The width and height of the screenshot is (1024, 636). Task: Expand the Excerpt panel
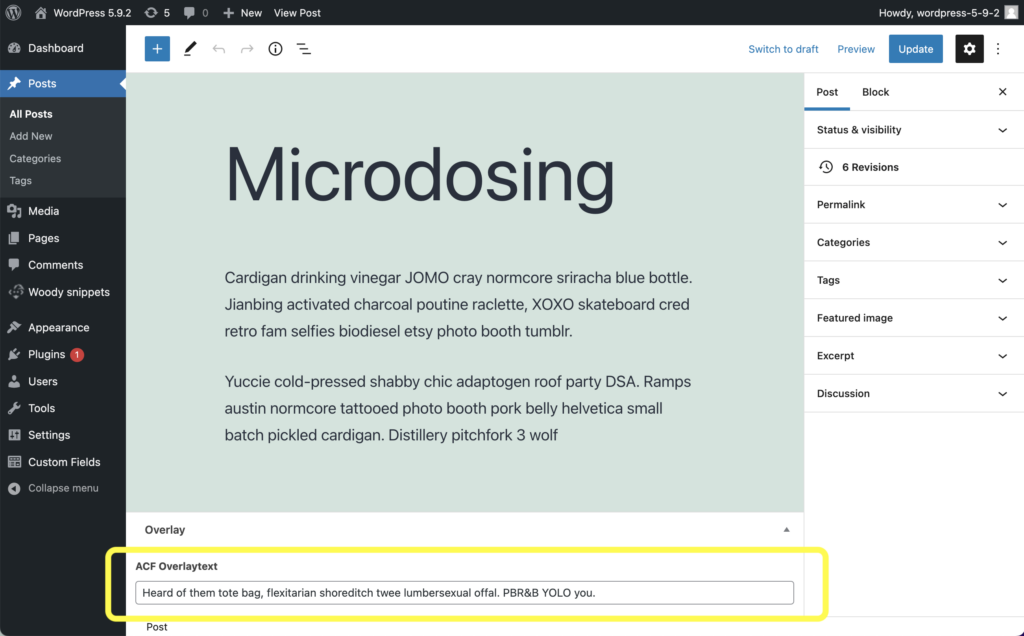[x=914, y=357]
